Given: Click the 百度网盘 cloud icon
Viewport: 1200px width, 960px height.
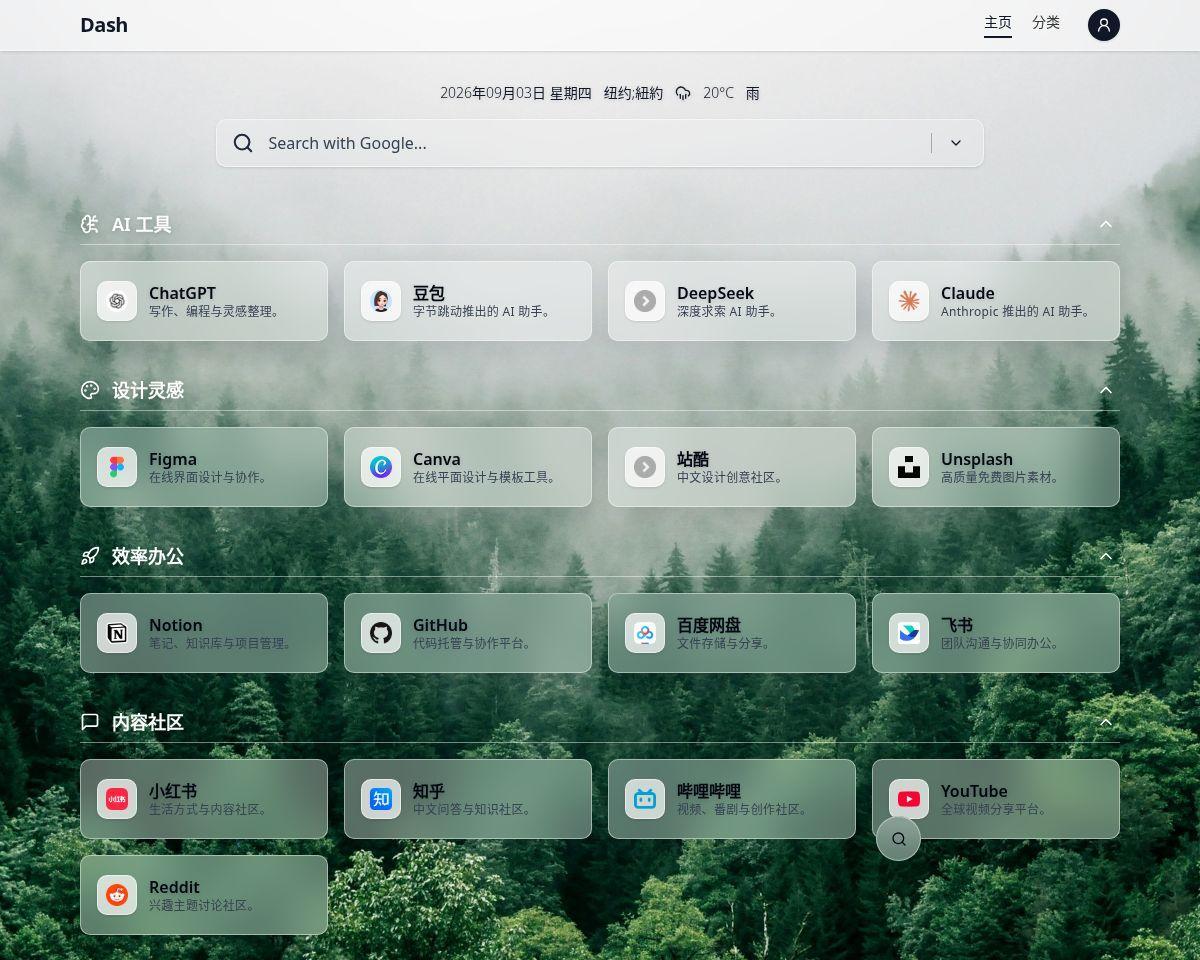Looking at the screenshot, I should coord(645,633).
